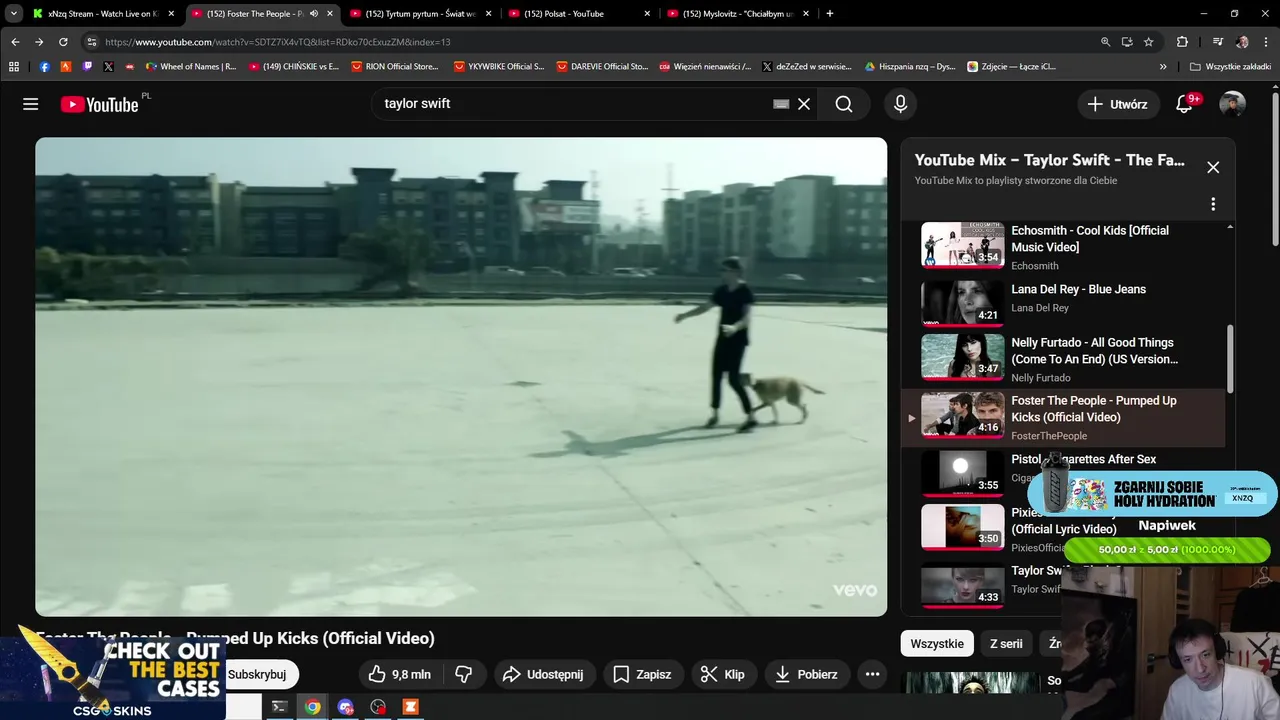Go back to previous page

pyautogui.click(x=15, y=42)
